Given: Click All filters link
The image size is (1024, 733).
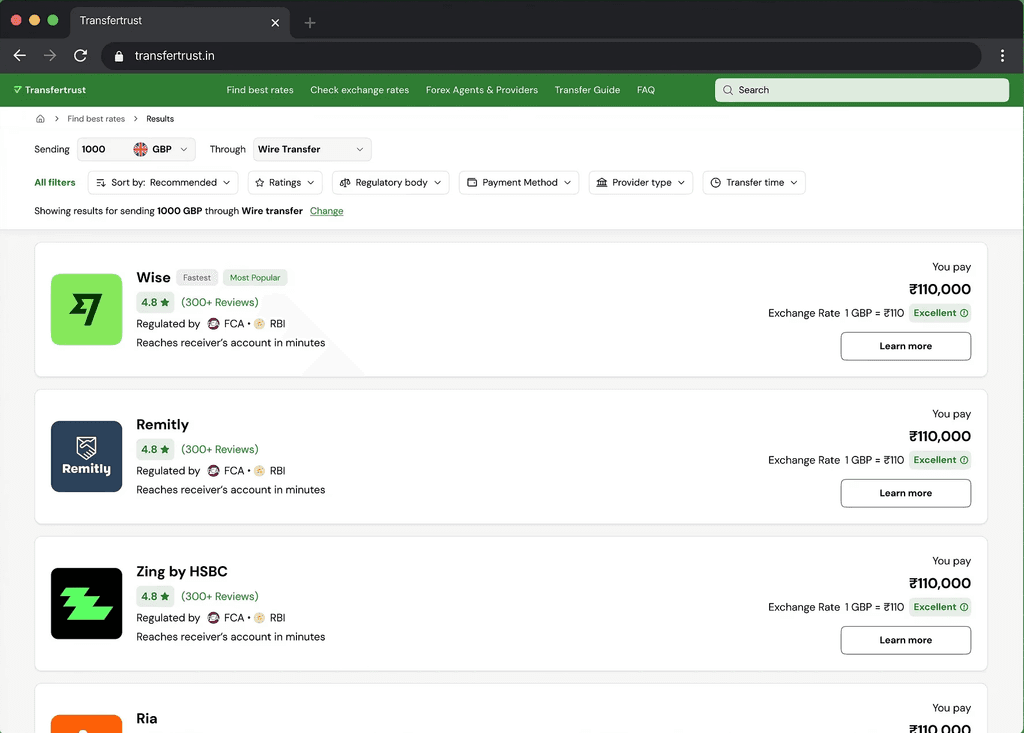Looking at the screenshot, I should point(55,183).
